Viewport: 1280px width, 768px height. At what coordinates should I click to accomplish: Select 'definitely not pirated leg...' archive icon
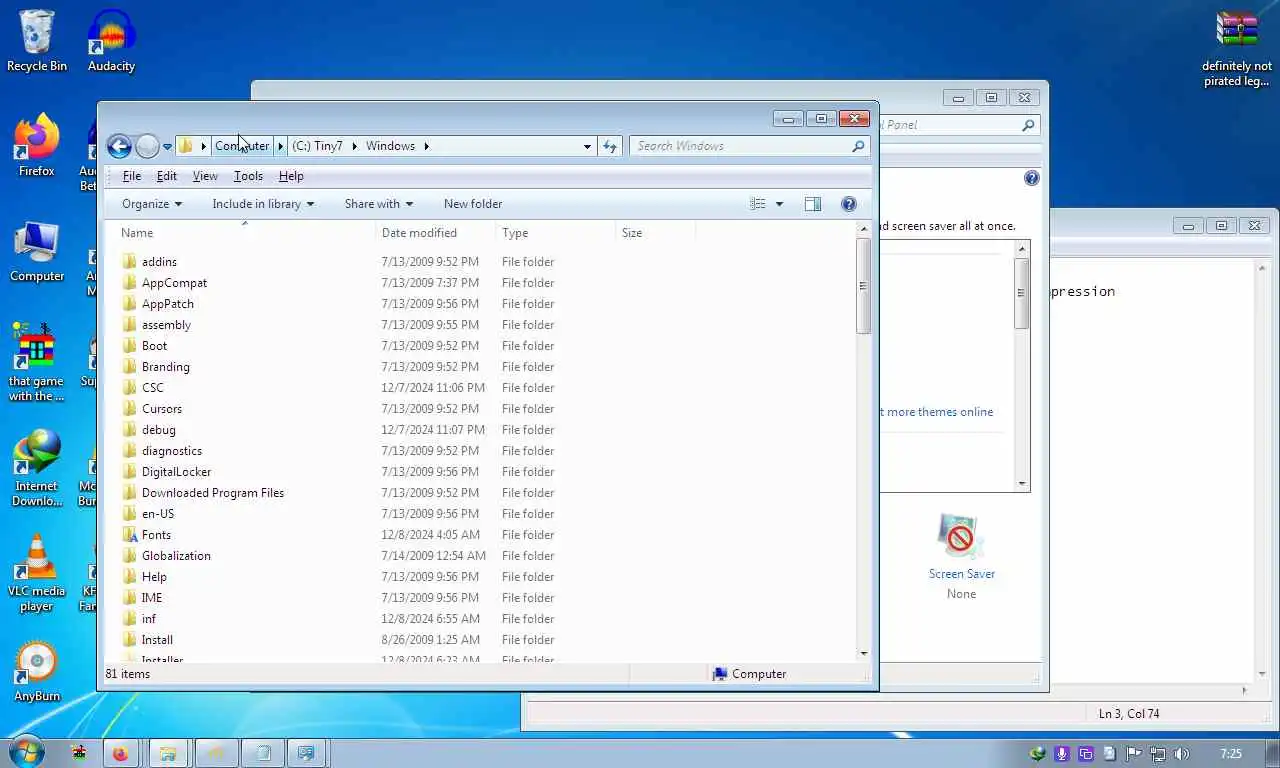tap(1237, 48)
